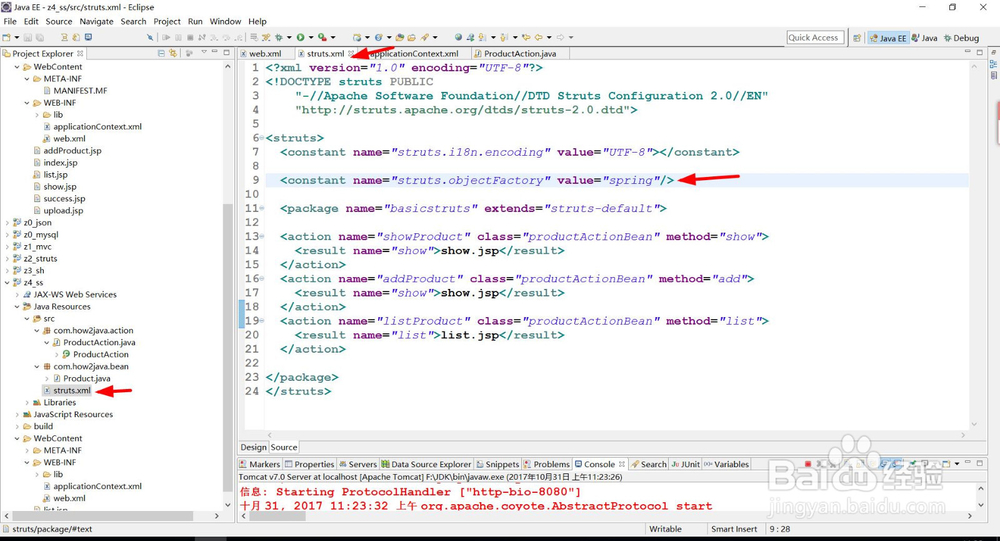This screenshot has width=1000, height=541.
Task: Open the Data Source Explorer tab
Action: tap(427, 464)
